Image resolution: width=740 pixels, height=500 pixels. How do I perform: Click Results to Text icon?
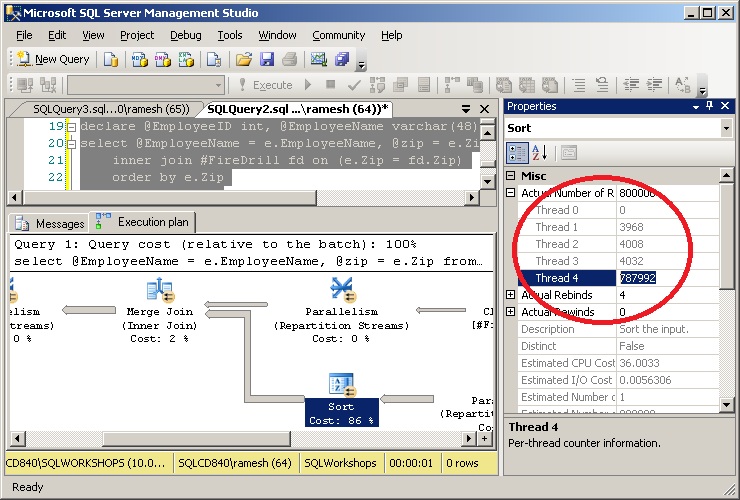click(x=504, y=85)
